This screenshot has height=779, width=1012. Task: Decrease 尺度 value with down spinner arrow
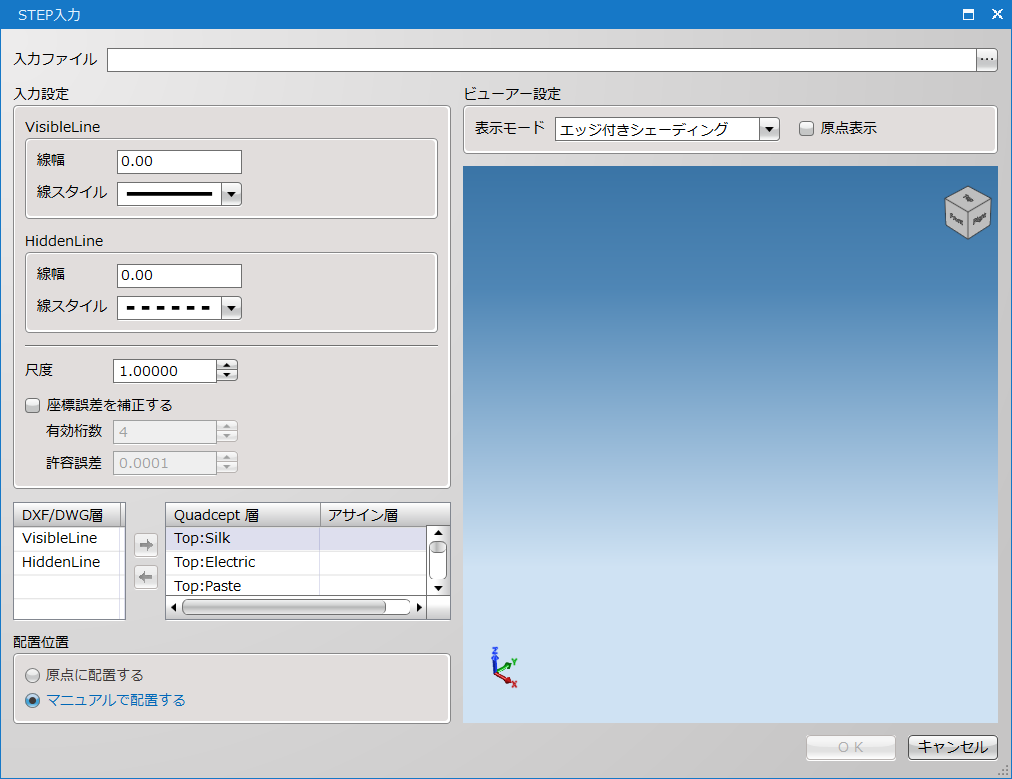(227, 377)
